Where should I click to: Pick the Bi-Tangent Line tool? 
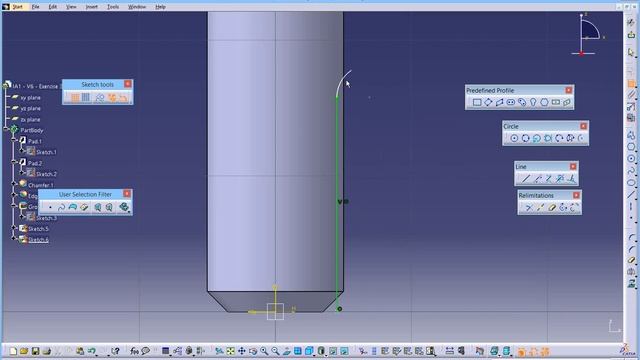549,178
